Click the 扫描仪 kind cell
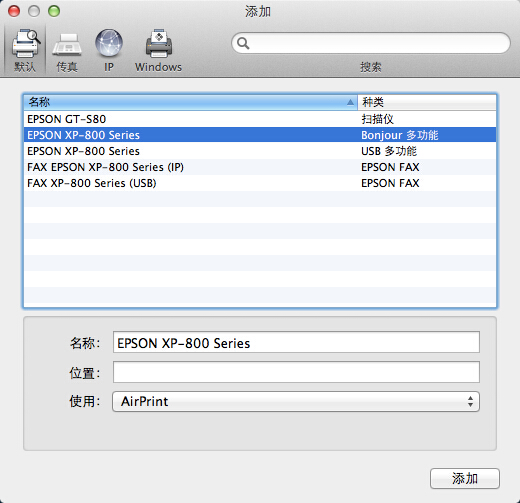 point(377,119)
